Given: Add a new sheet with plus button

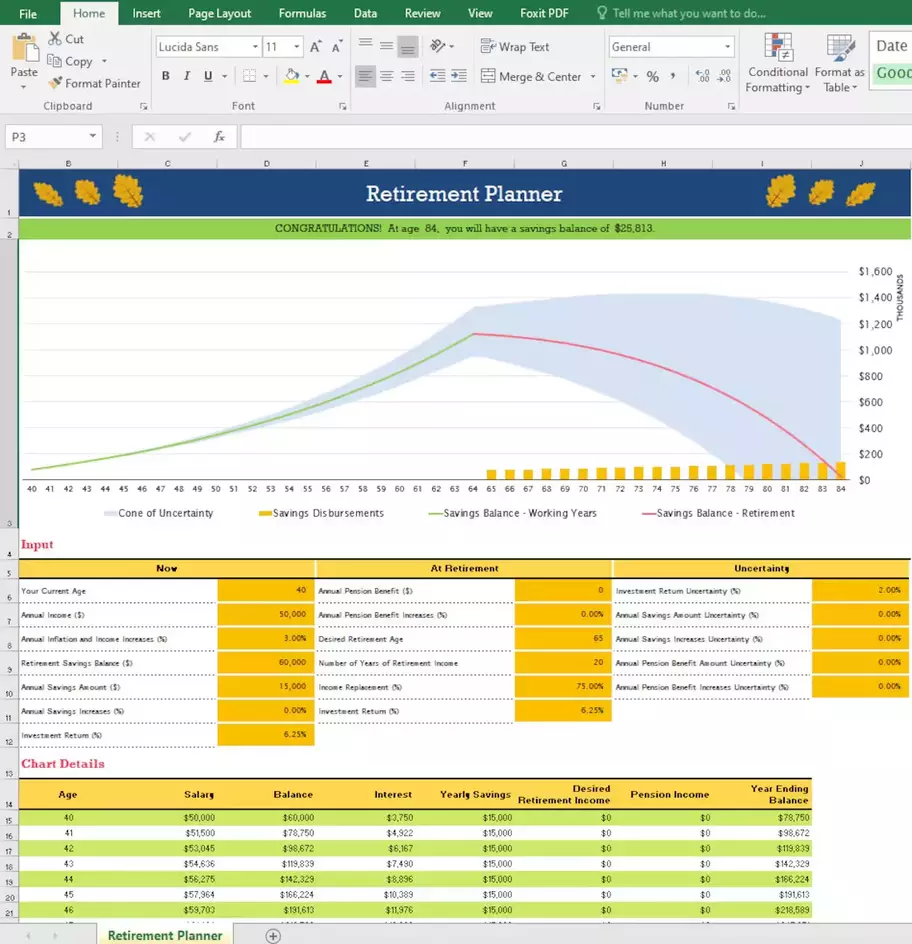Looking at the screenshot, I should (272, 935).
